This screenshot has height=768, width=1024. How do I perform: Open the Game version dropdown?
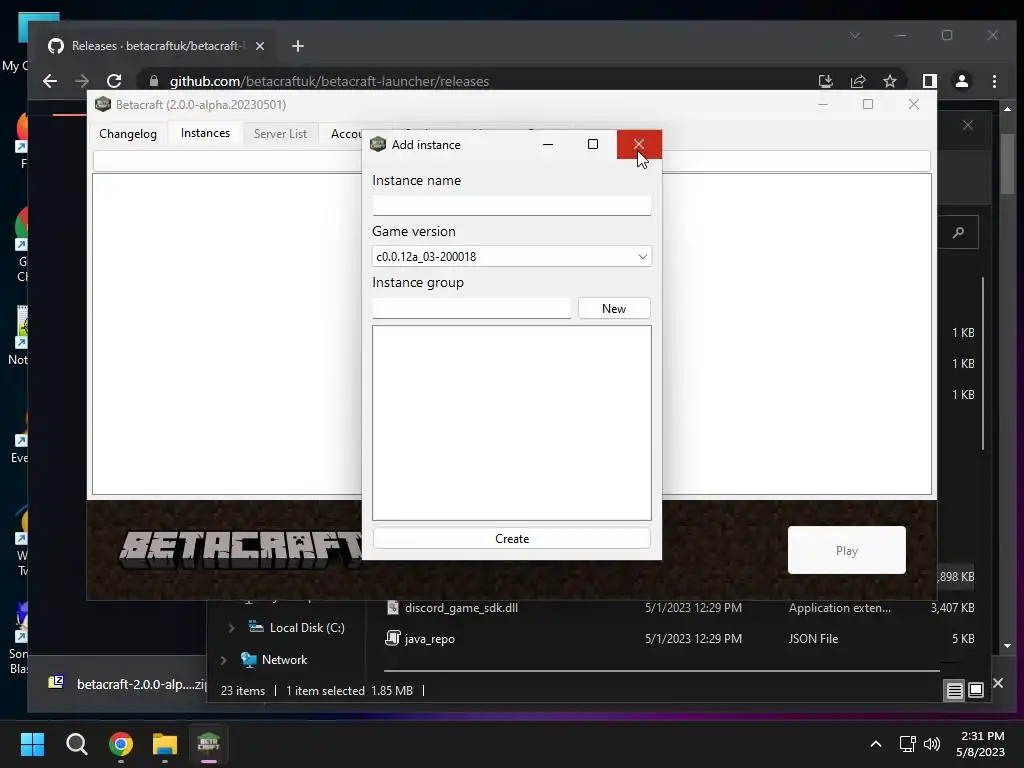(511, 257)
